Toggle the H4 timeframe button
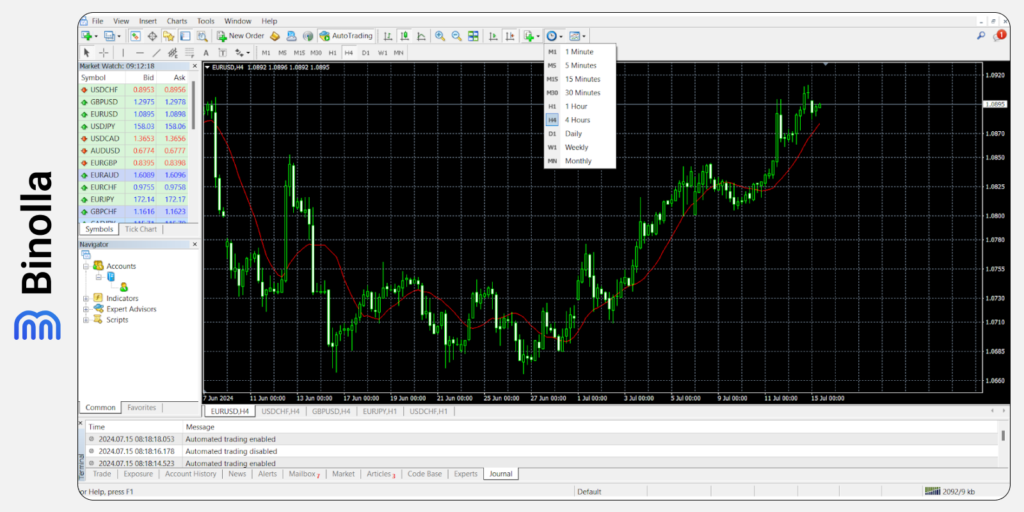Screen dimensions: 1024x512 click(x=349, y=53)
